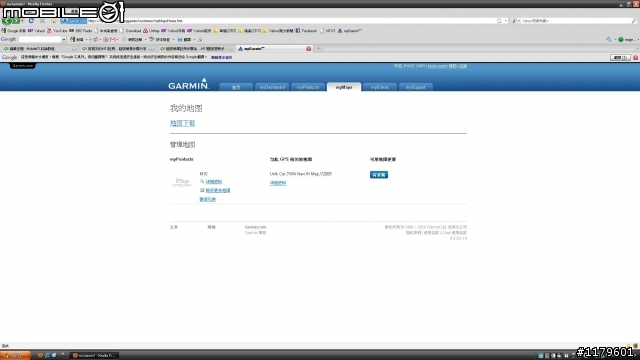Bookmark this page with the star icon
Image resolution: width=640 pixels, height=360 pixels.
pos(499,20)
